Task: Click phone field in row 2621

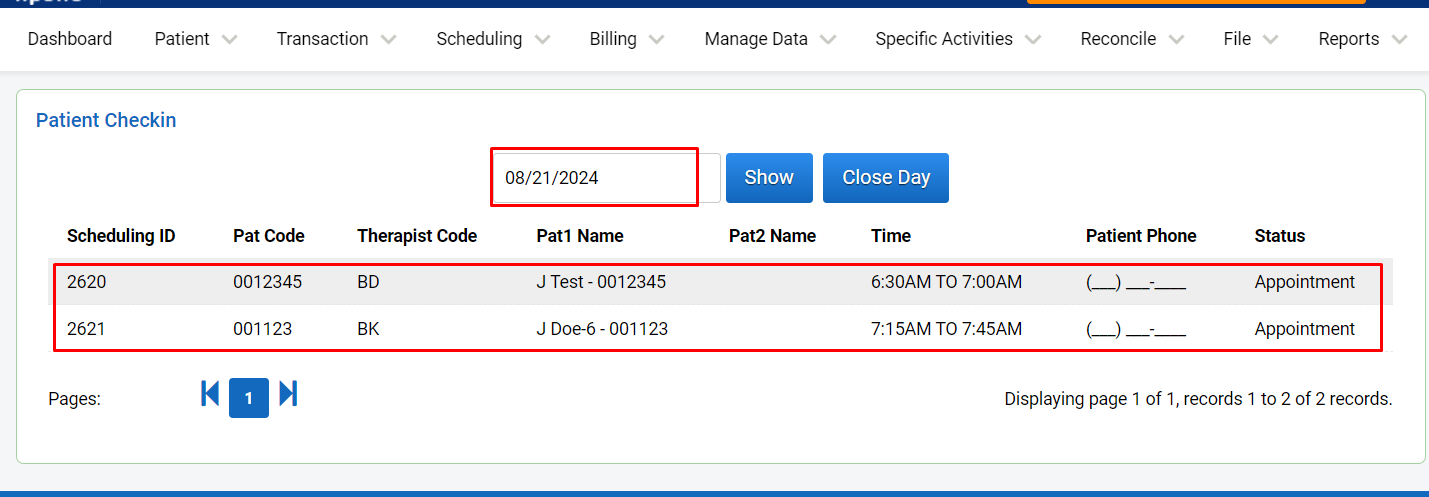Action: coord(1136,329)
